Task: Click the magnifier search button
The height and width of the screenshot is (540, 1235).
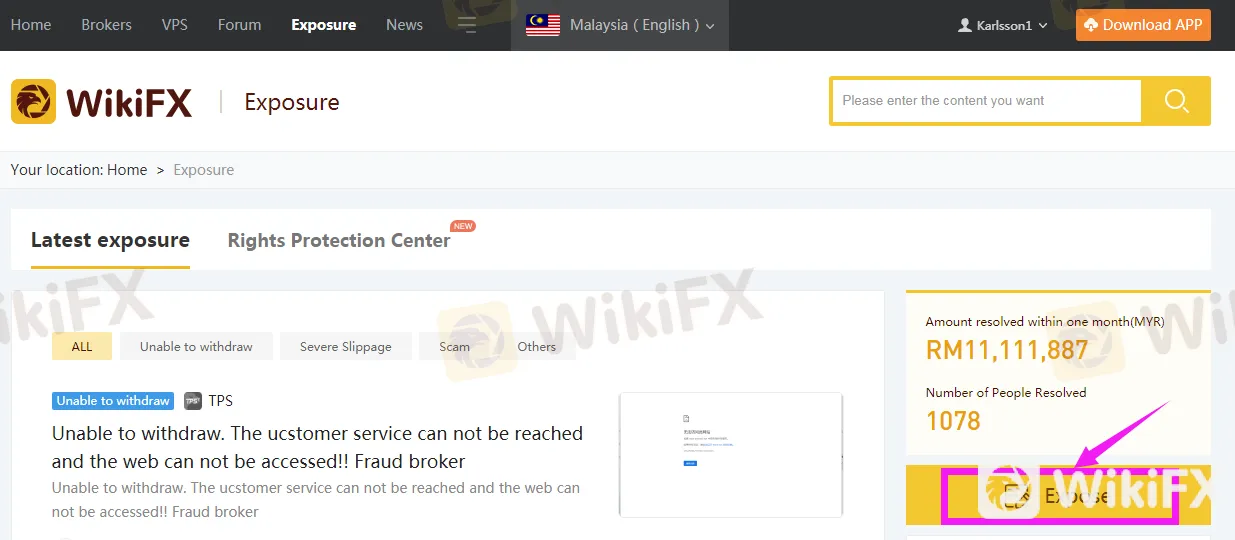Action: [1177, 101]
